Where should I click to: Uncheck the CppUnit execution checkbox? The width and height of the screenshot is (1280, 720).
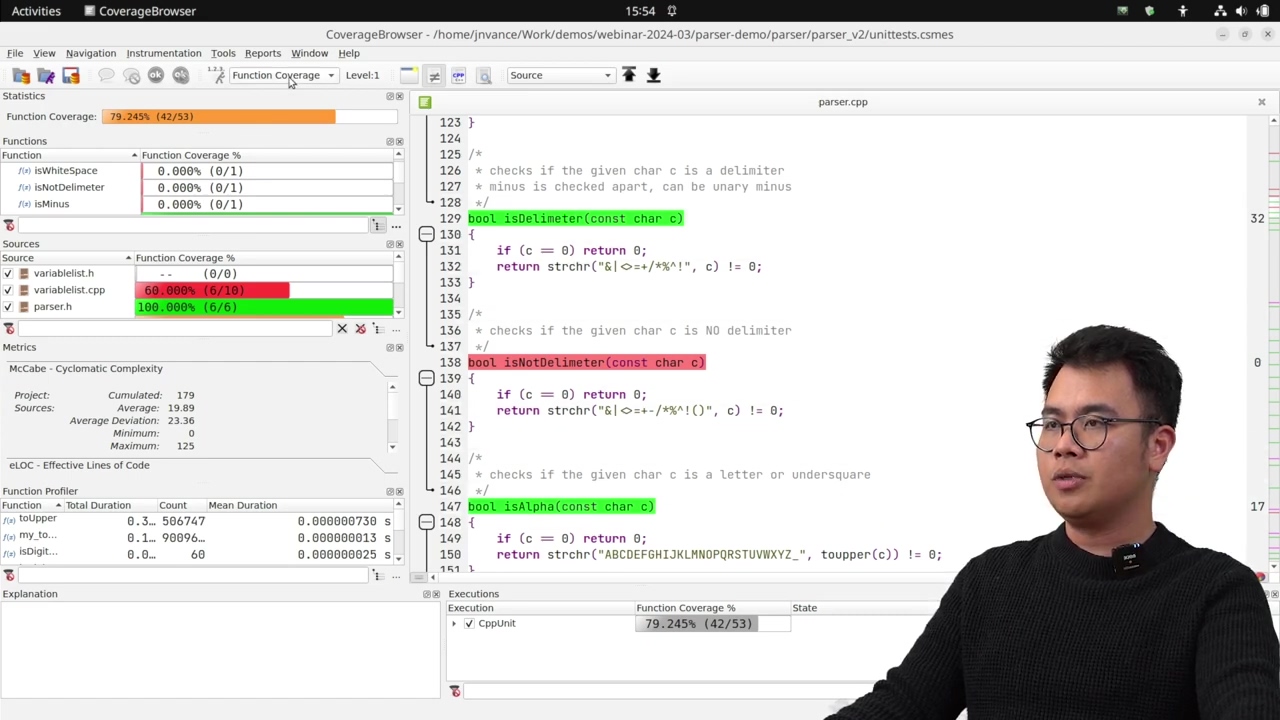(468, 623)
